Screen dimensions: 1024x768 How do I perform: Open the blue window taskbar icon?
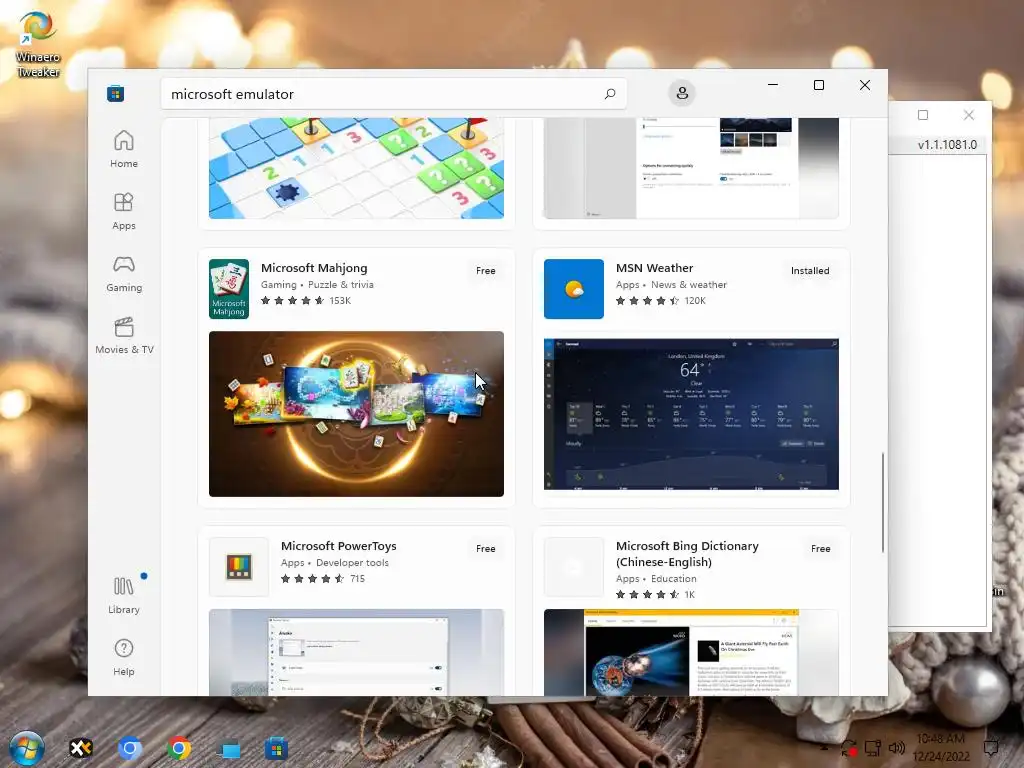[228, 750]
